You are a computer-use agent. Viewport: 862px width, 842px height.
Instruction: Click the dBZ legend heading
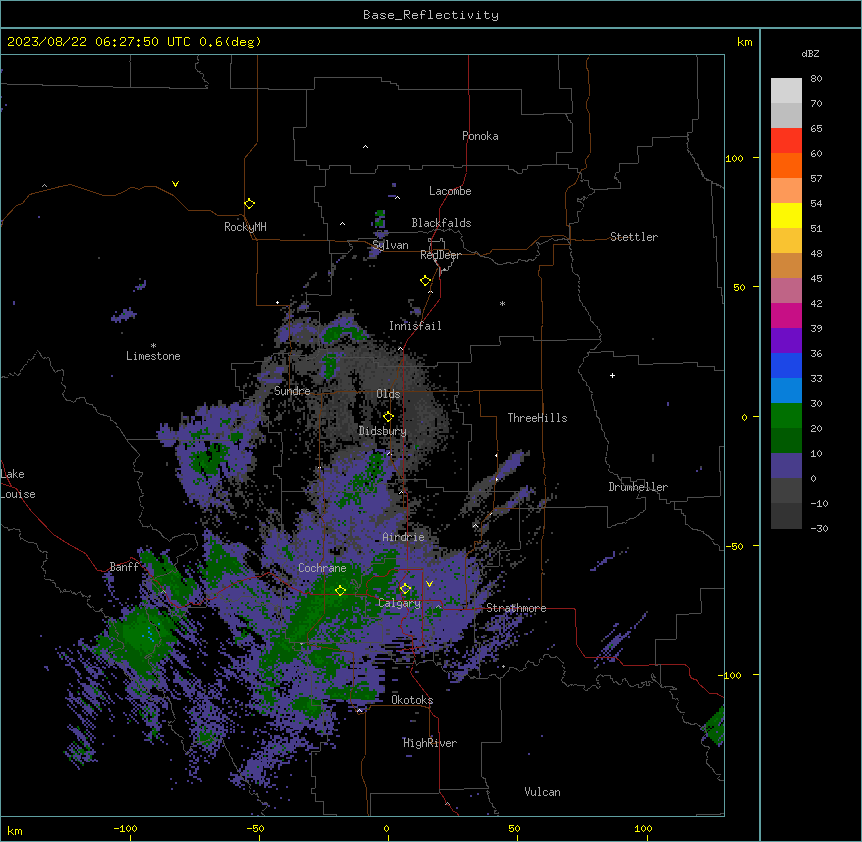[x=810, y=53]
